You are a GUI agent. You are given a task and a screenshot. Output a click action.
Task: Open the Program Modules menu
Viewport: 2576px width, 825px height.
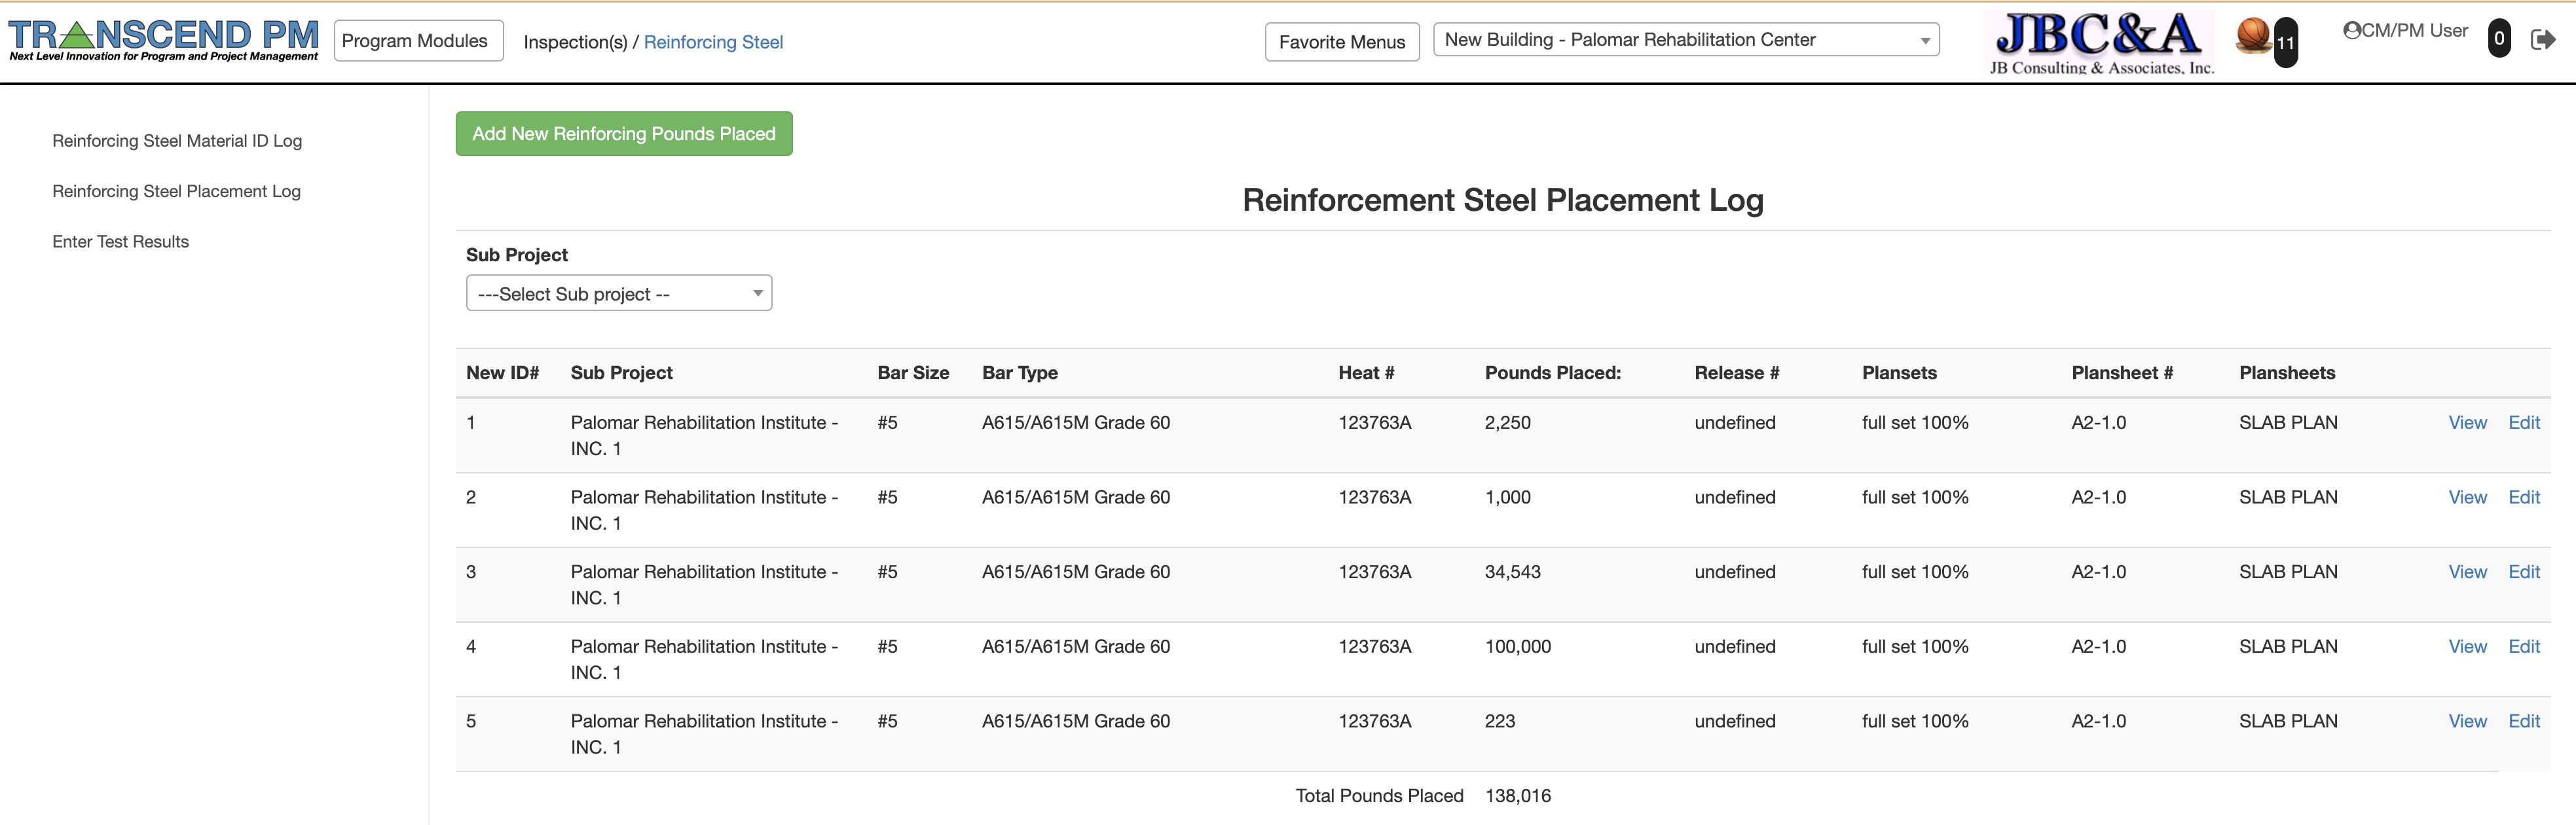pyautogui.click(x=418, y=41)
